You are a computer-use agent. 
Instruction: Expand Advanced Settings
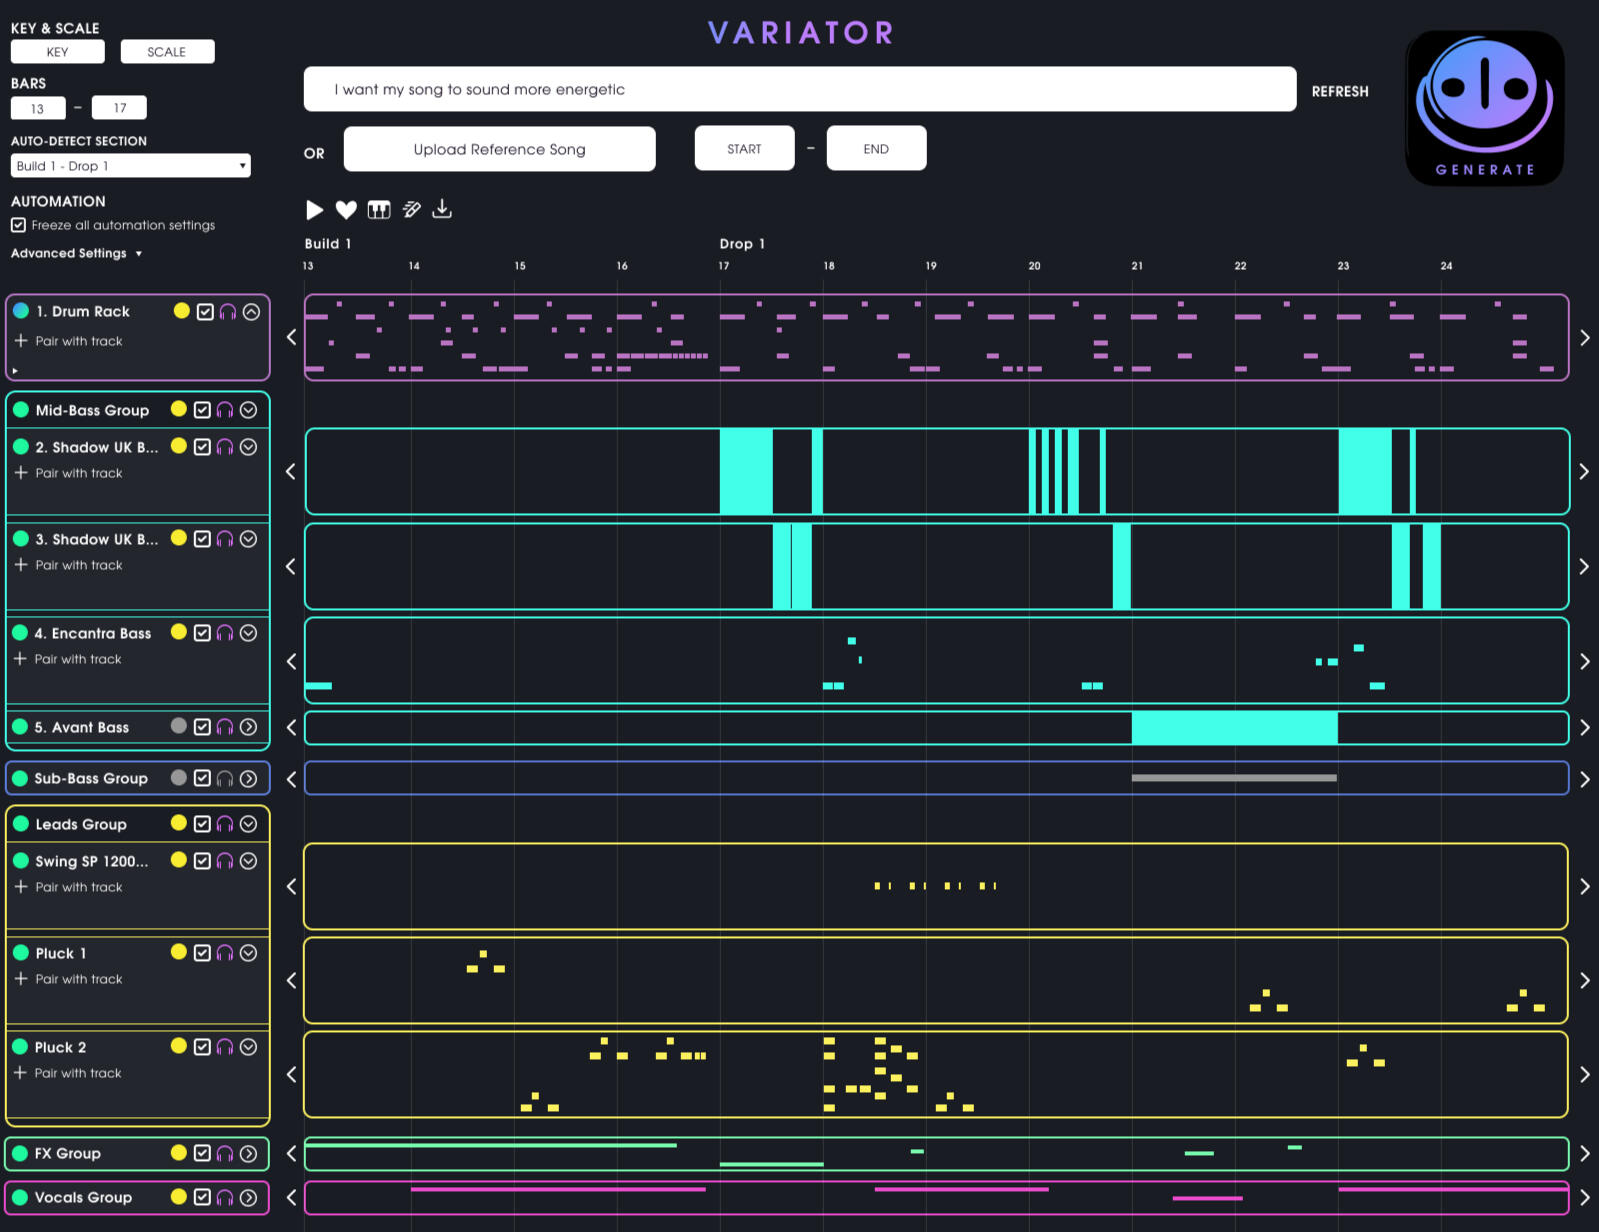click(77, 254)
